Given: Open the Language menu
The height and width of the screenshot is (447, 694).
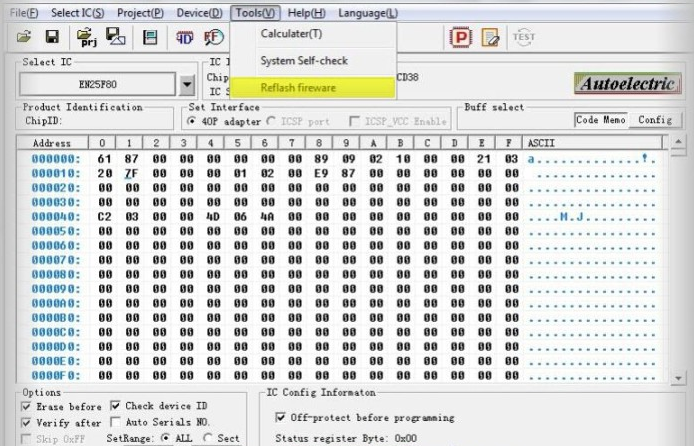Looking at the screenshot, I should pyautogui.click(x=368, y=13).
